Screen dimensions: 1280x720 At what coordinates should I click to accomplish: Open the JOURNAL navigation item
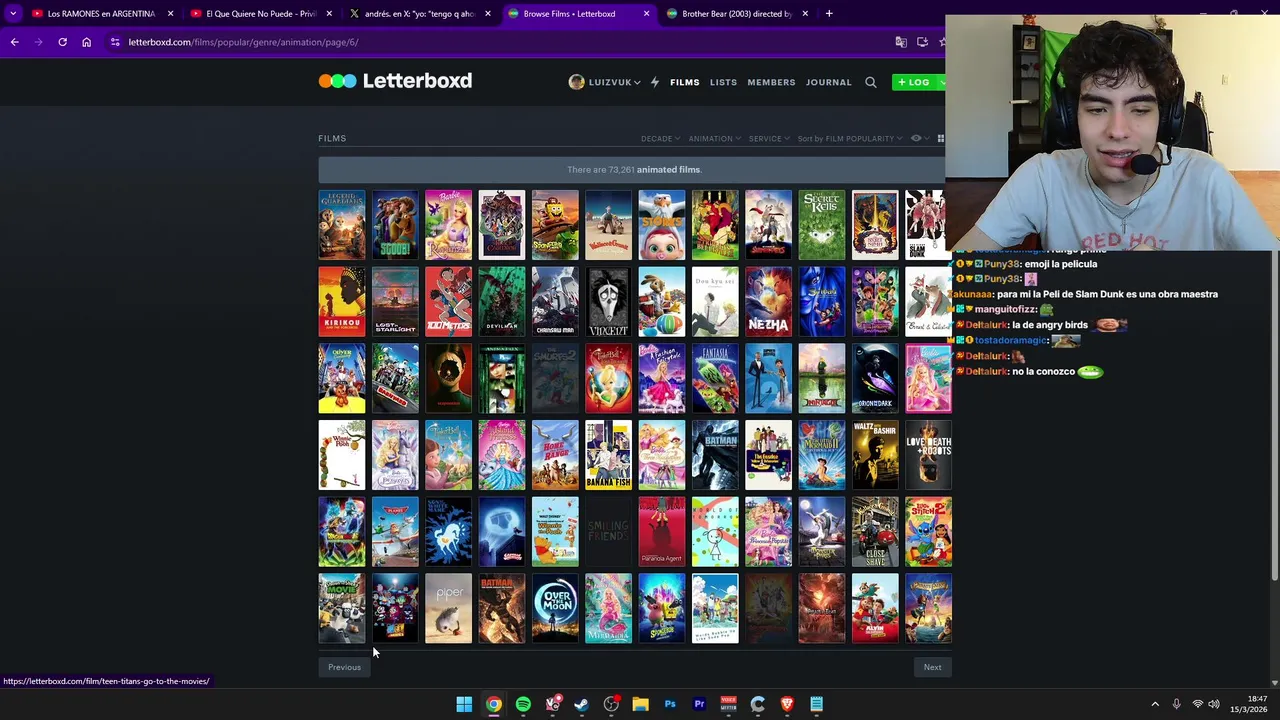coord(829,82)
